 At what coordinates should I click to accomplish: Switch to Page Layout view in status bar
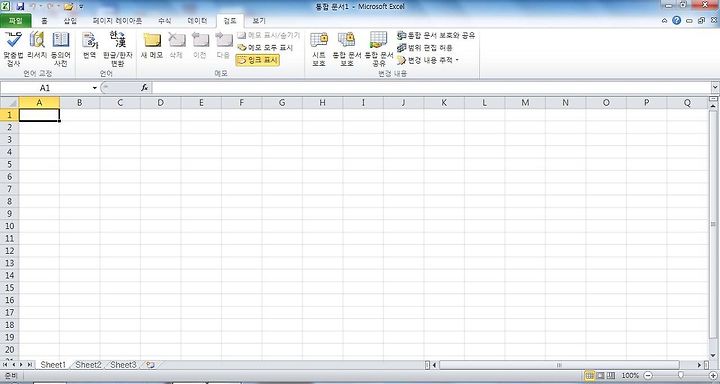(600, 376)
